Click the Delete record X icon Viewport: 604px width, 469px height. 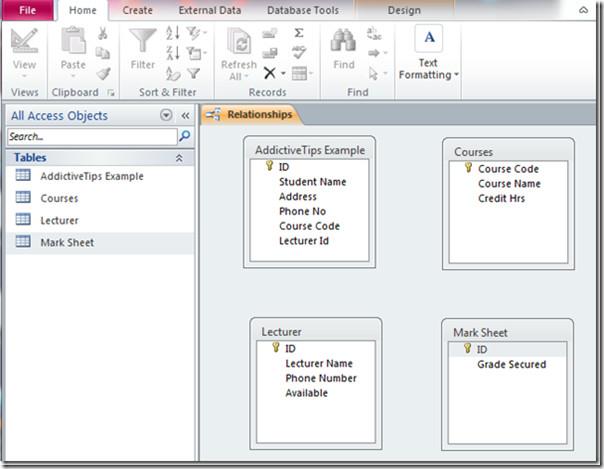coord(269,73)
